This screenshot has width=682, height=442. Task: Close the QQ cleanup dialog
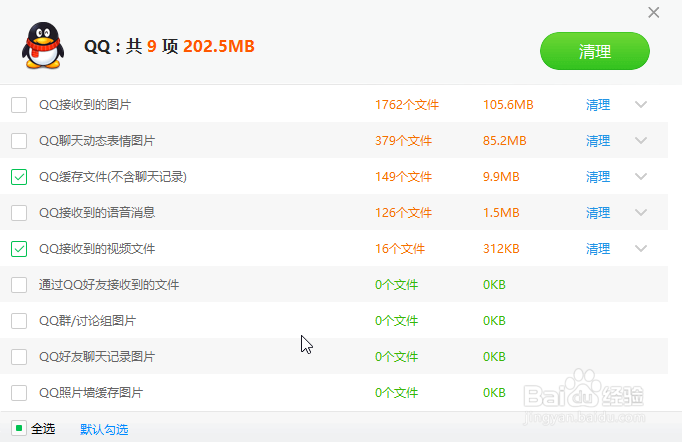(653, 13)
